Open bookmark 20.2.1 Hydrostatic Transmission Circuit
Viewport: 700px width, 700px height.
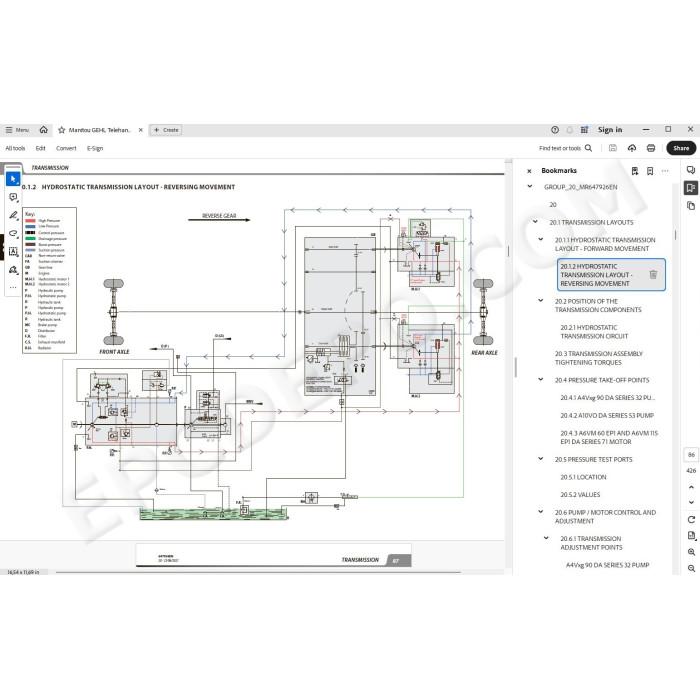pos(594,332)
